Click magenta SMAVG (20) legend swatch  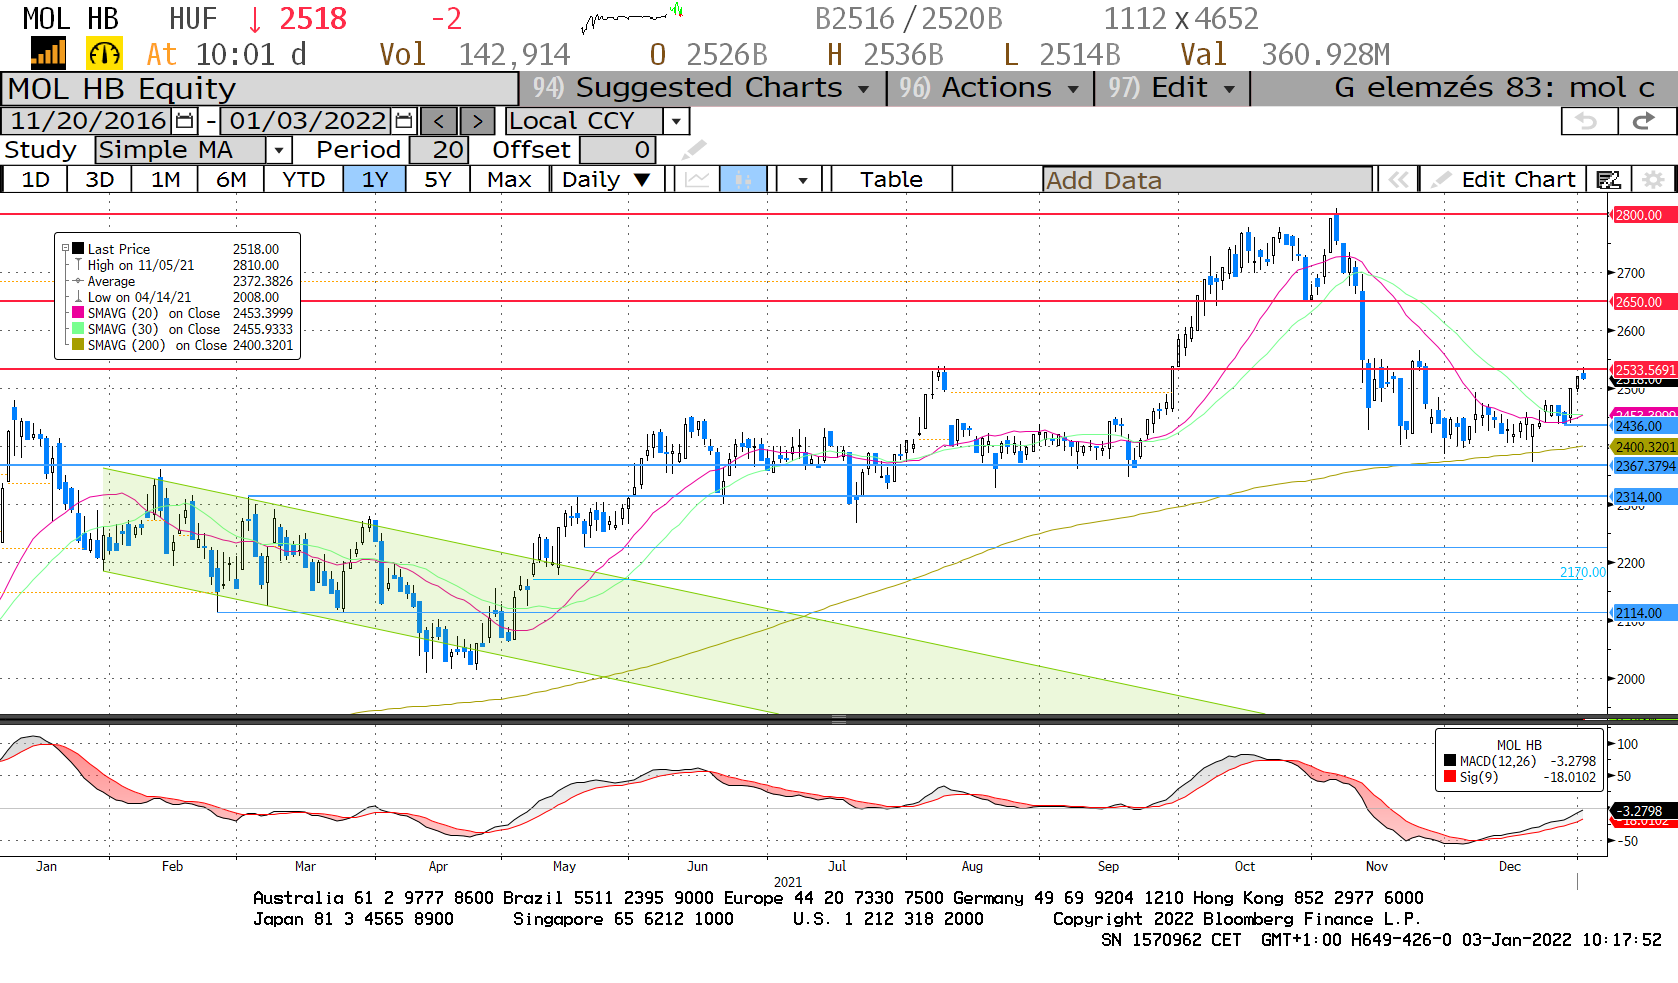[78, 313]
